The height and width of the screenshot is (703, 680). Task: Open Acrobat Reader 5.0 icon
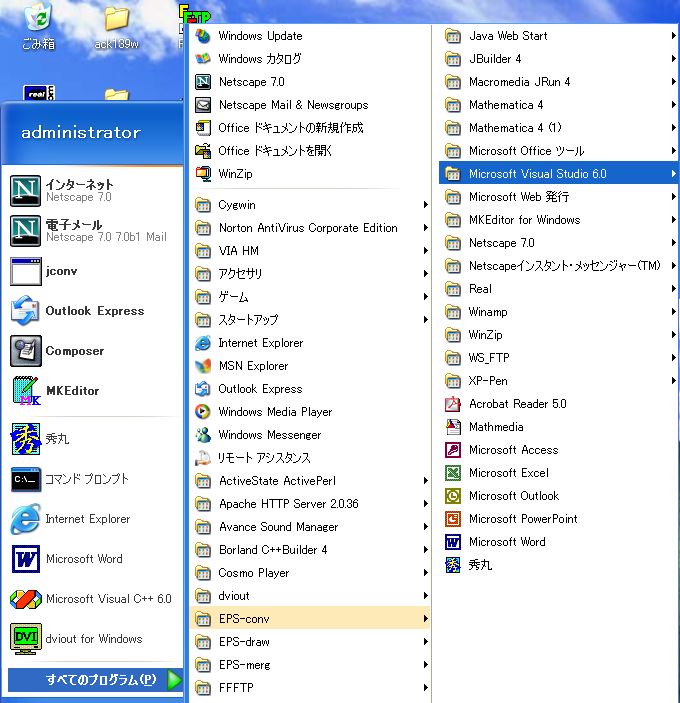pyautogui.click(x=453, y=404)
